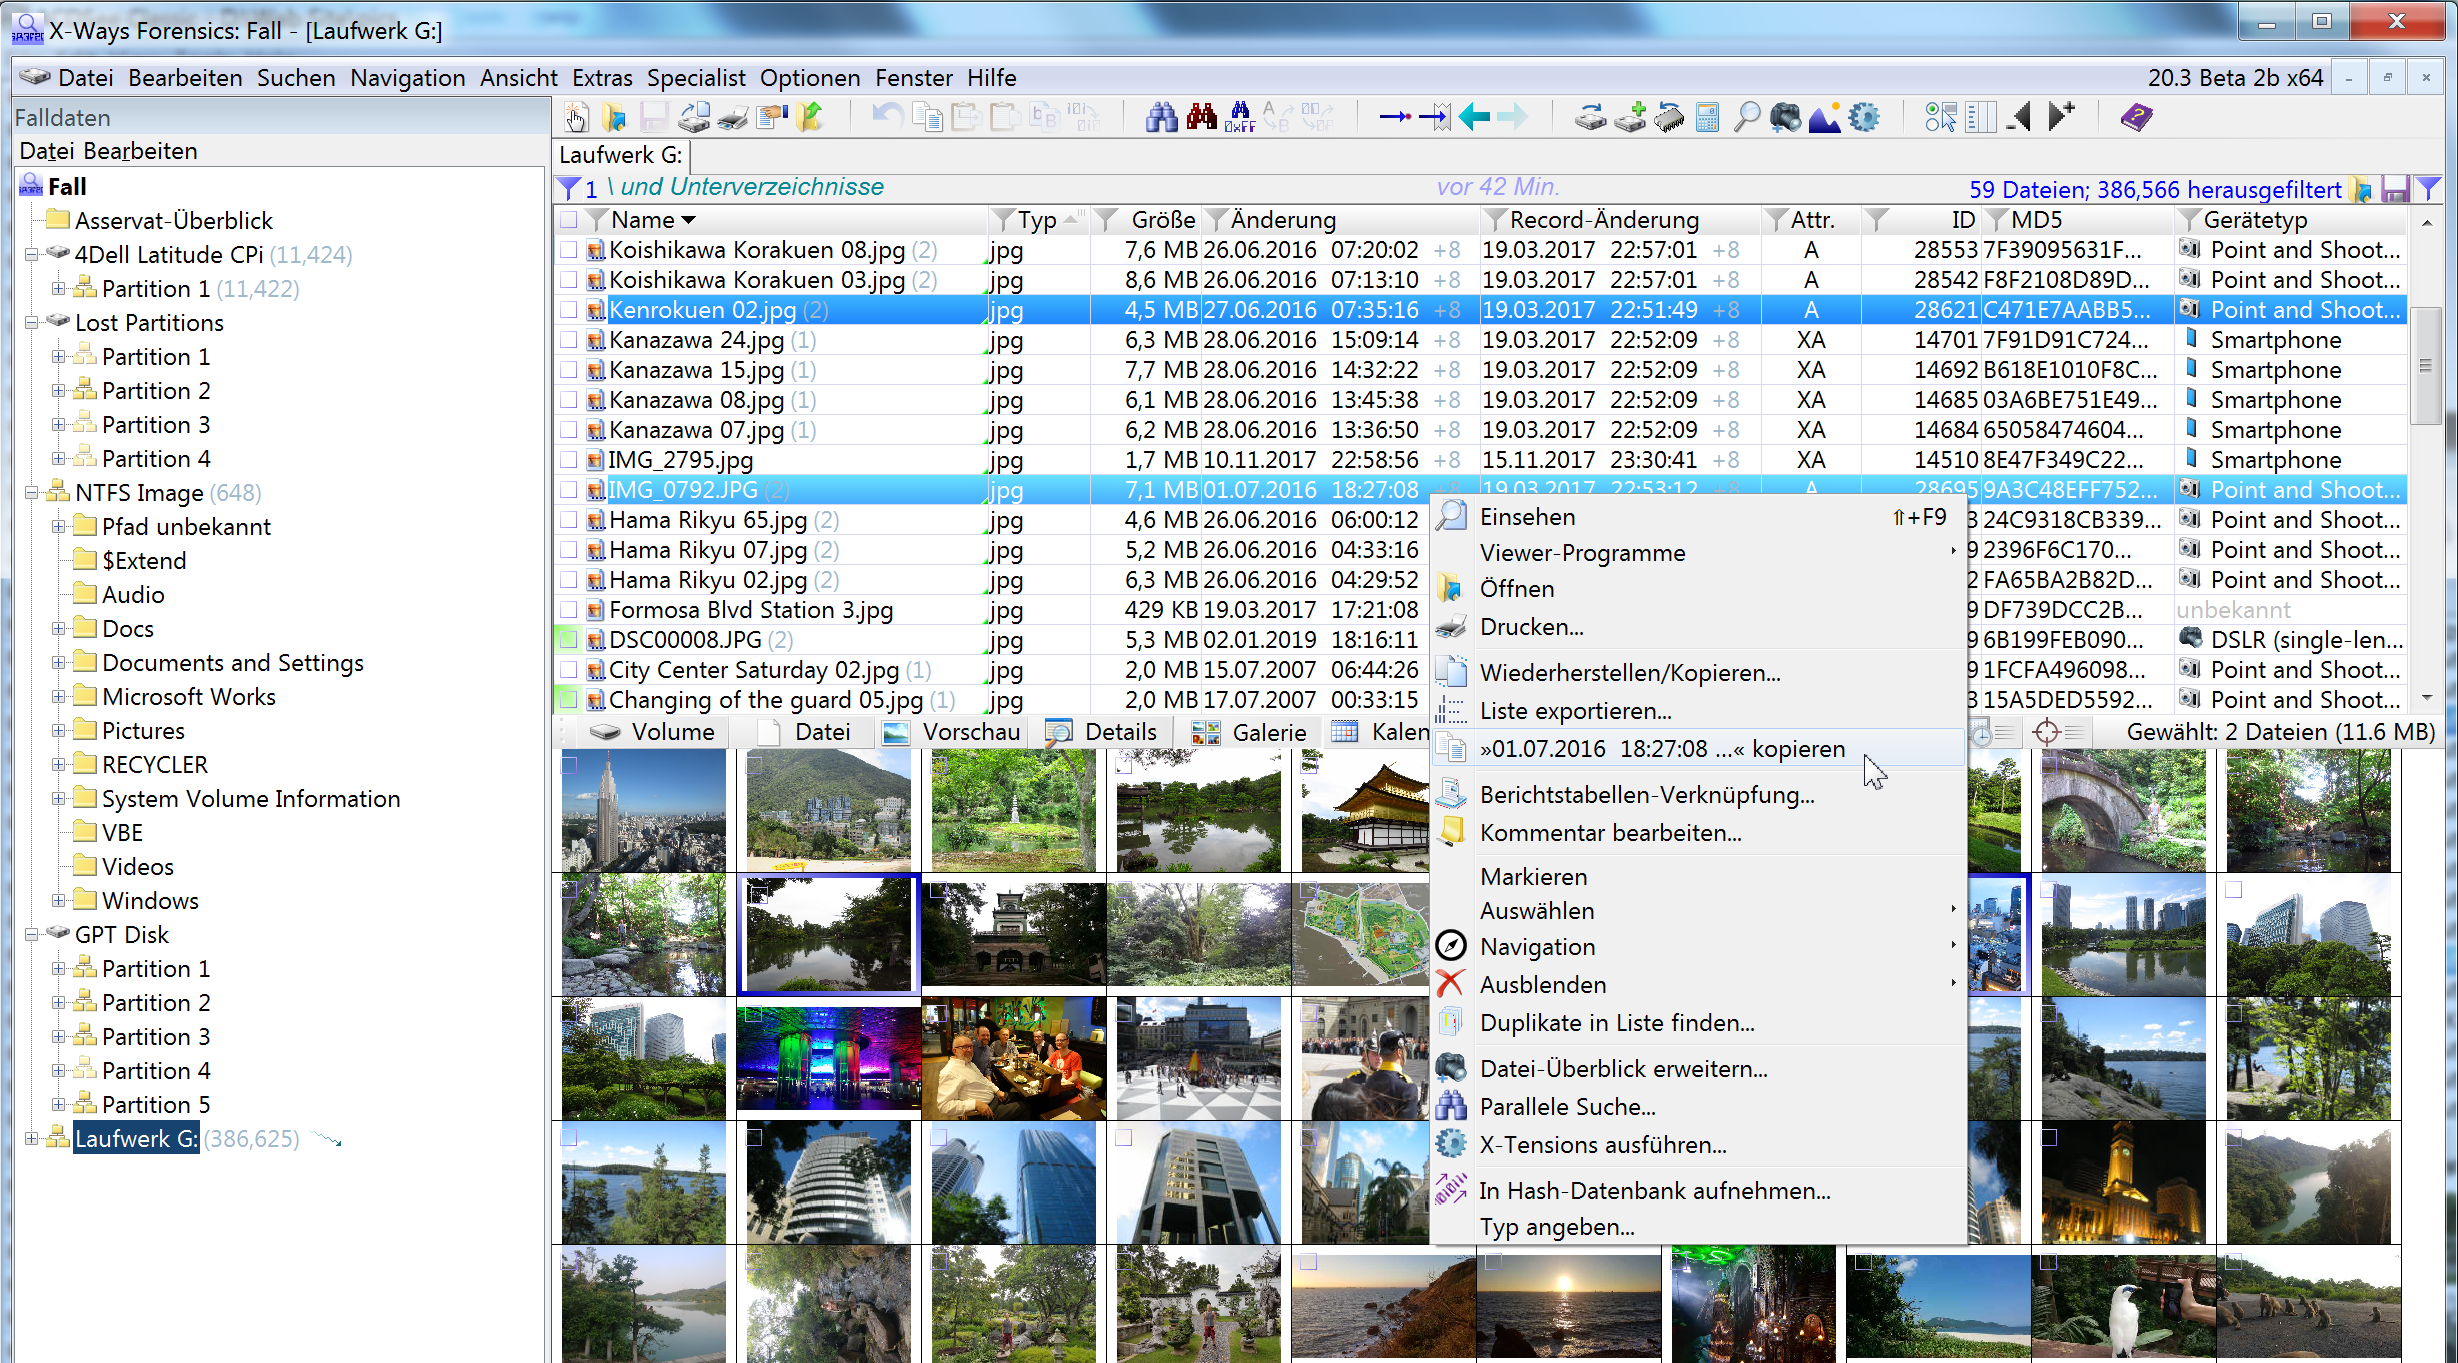
Task: Collapse the NTFS Image tree node
Action: [32, 493]
